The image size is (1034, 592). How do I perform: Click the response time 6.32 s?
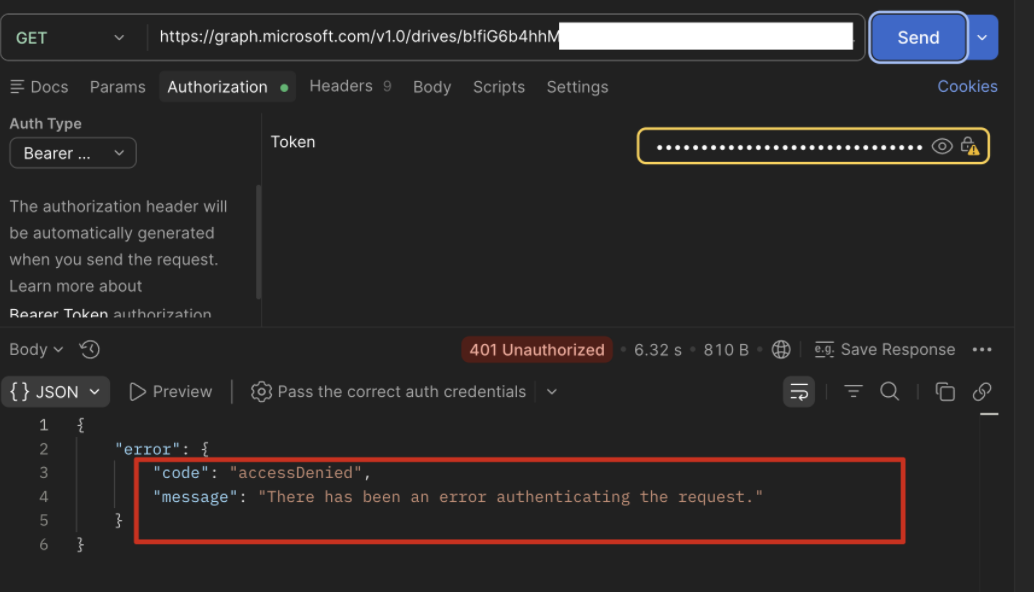point(657,349)
